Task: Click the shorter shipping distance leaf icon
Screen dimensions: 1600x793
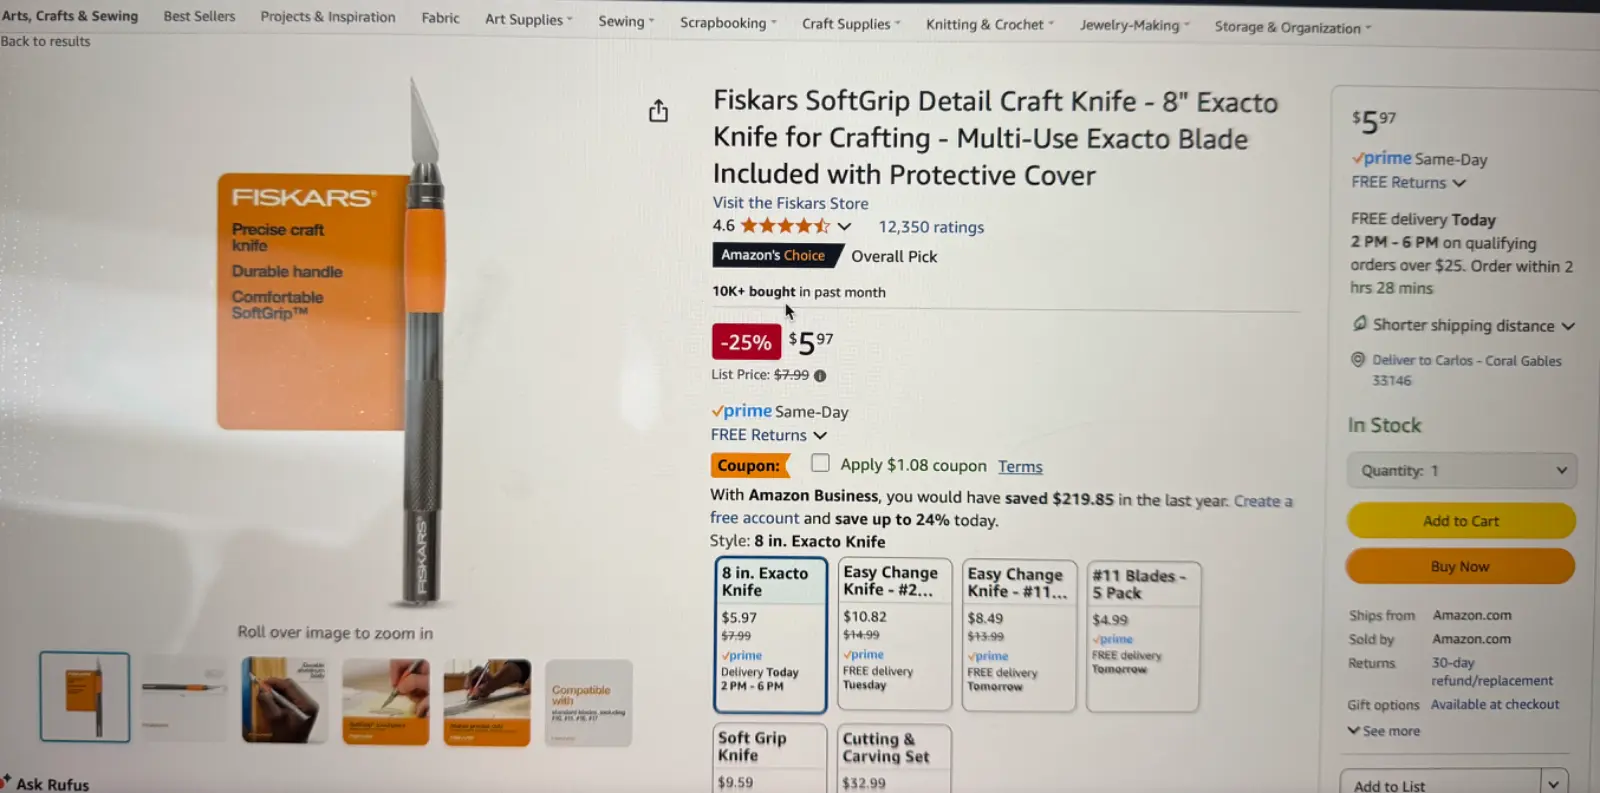Action: [x=1360, y=324]
